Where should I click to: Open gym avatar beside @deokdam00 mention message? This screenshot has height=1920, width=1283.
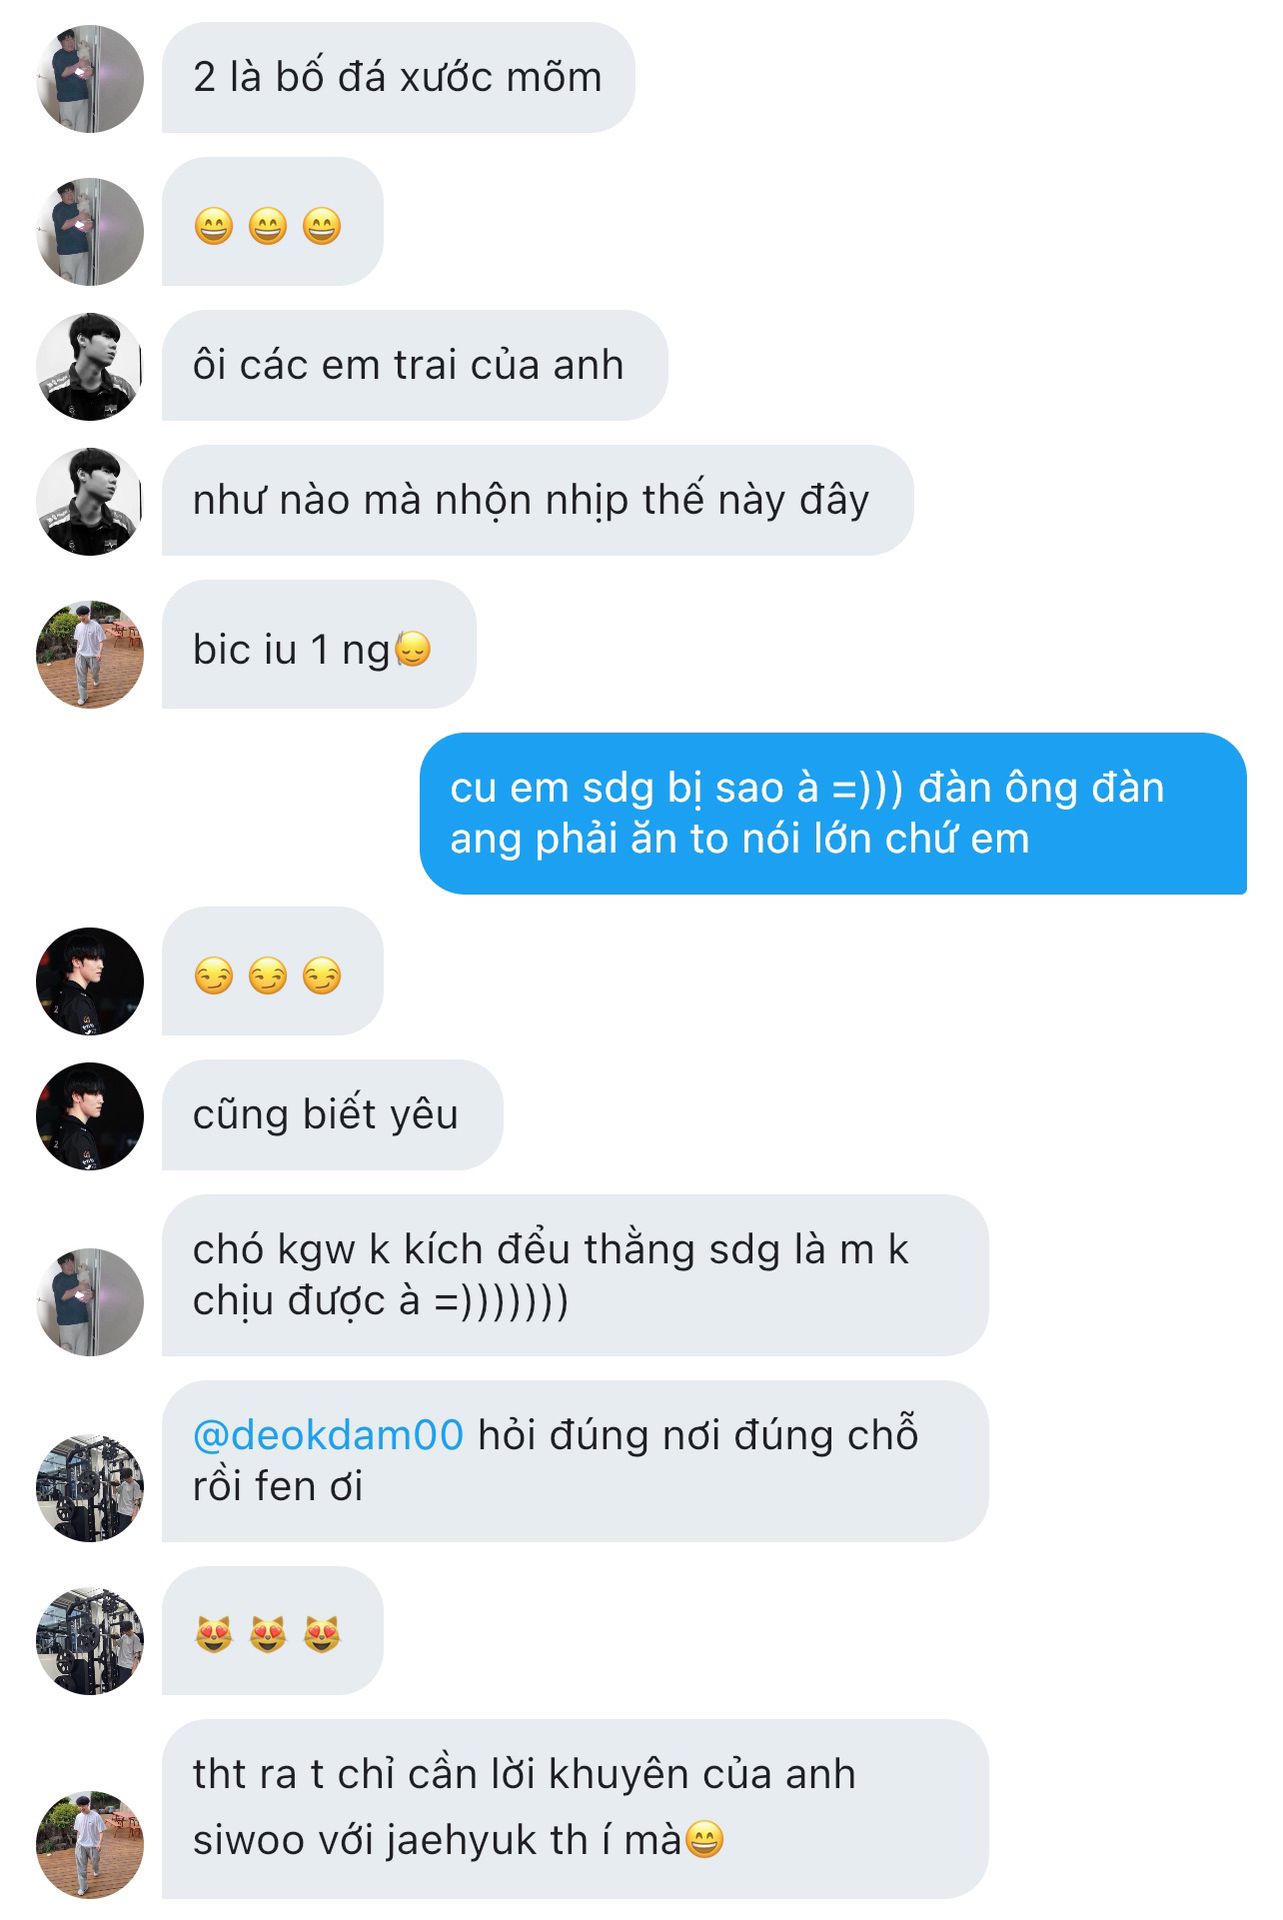pyautogui.click(x=90, y=1488)
